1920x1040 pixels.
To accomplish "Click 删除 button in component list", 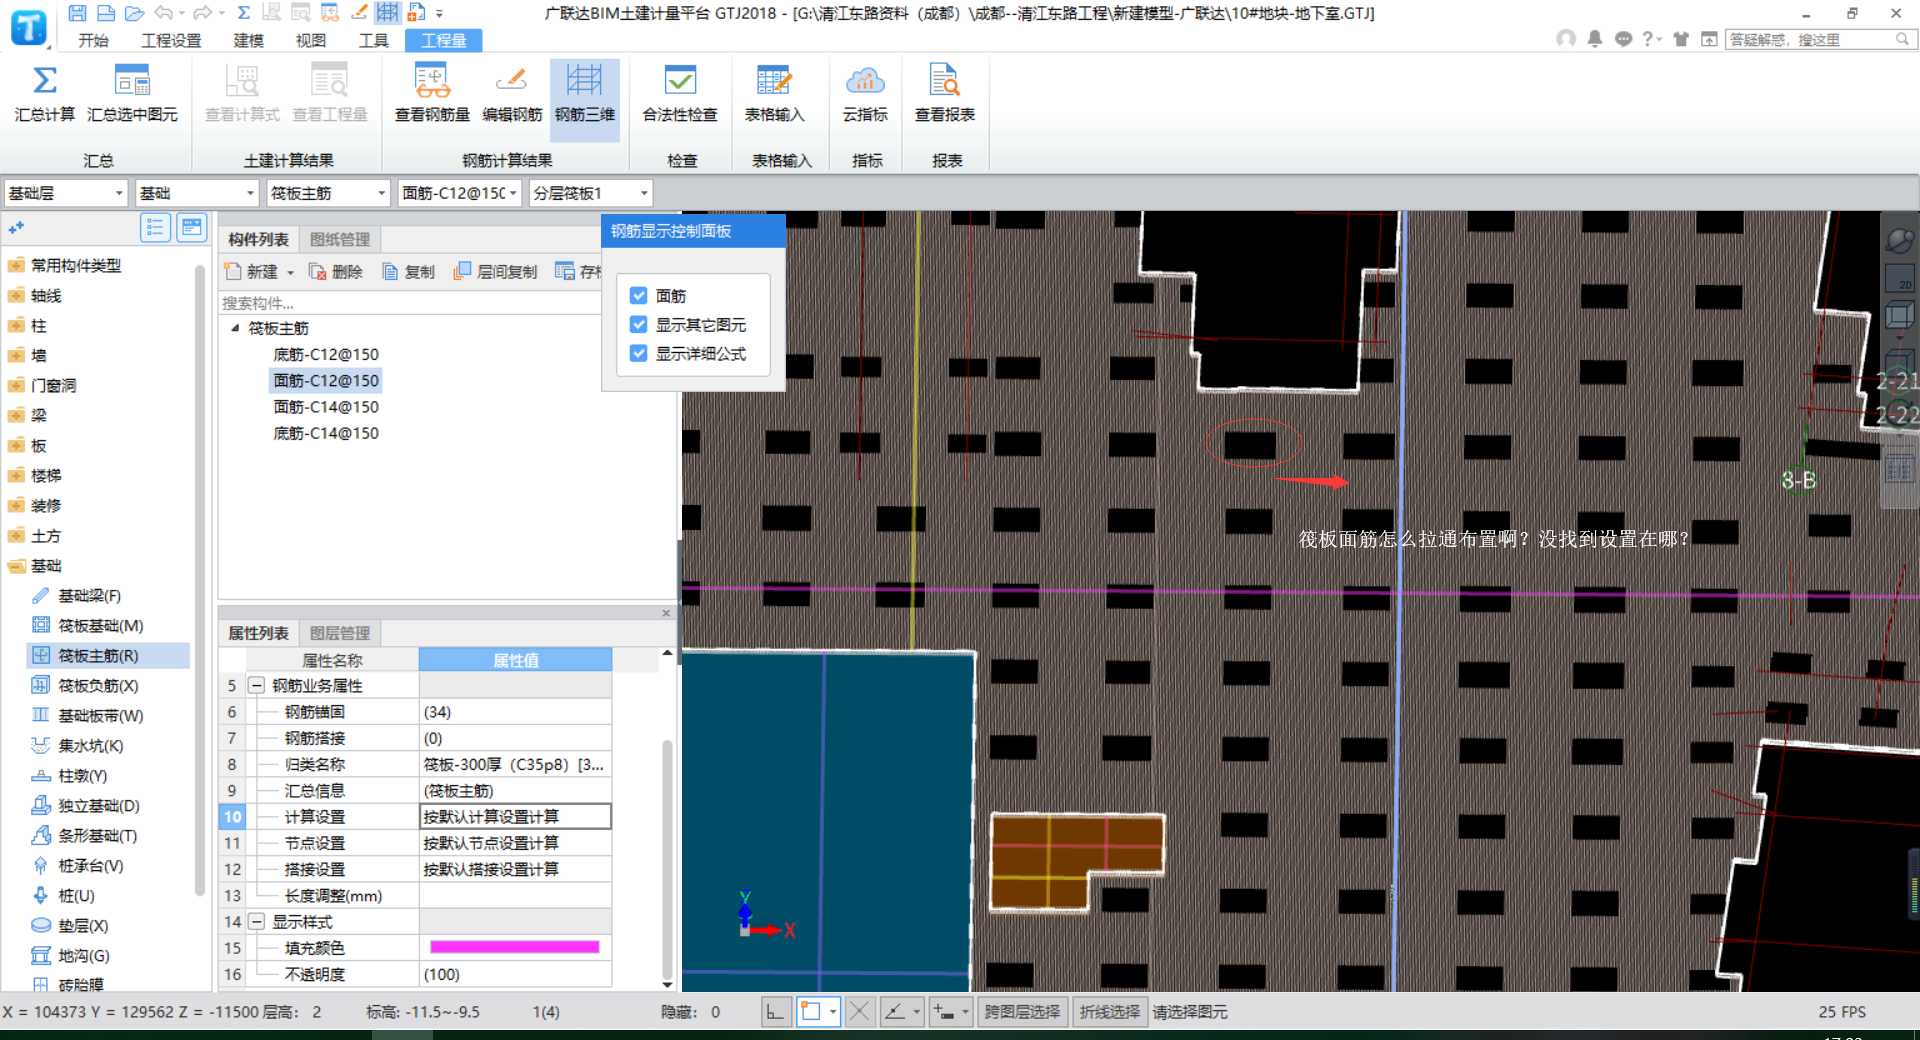I will tap(336, 272).
